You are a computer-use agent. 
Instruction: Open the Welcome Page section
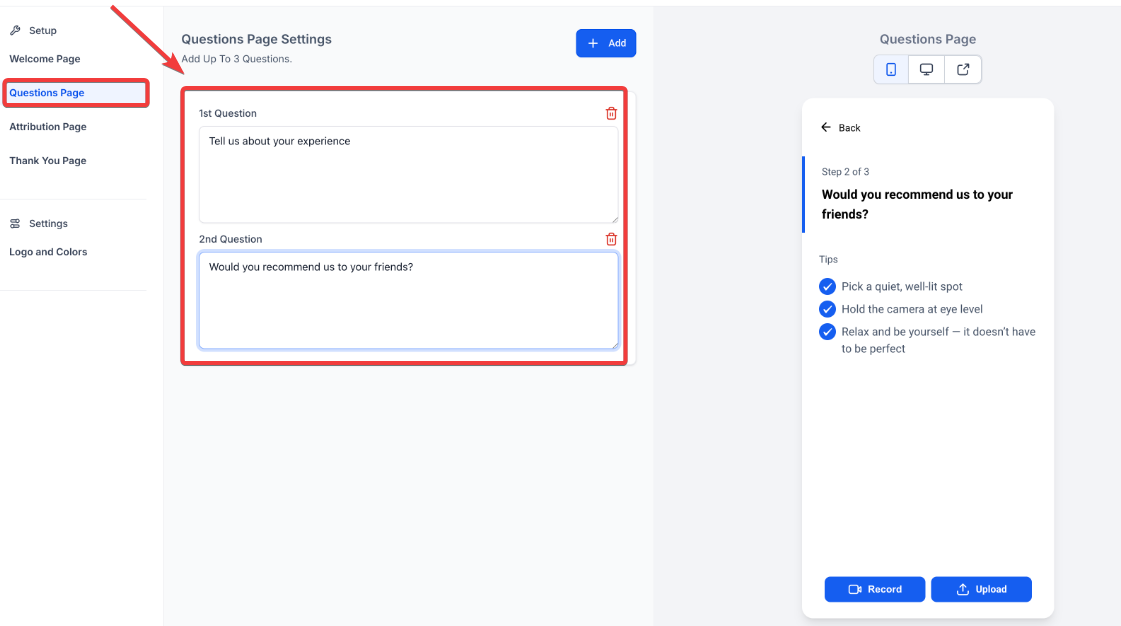pyautogui.click(x=45, y=59)
